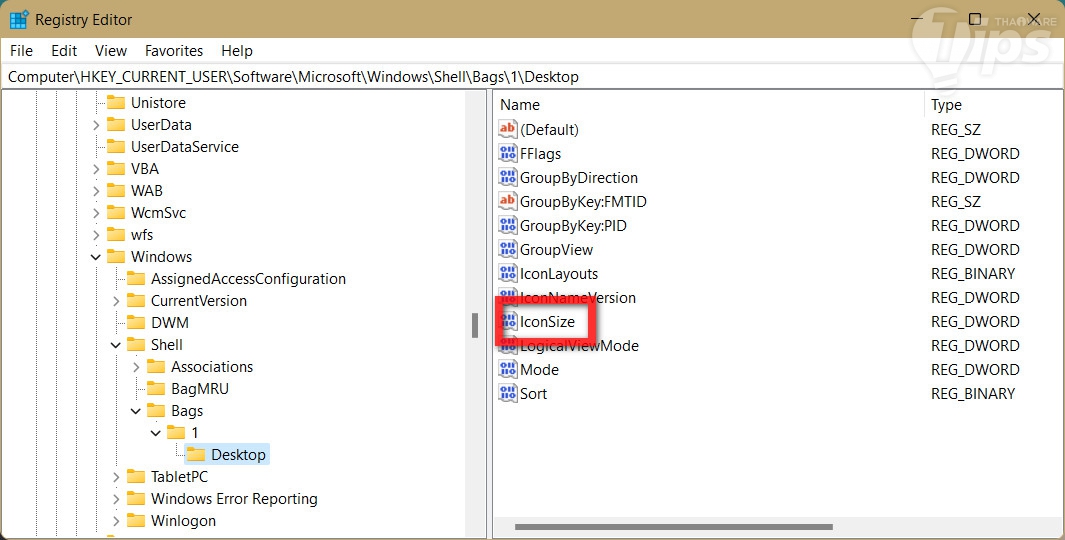This screenshot has width=1065, height=540.
Task: Select the CurrentVersion key label
Action: coord(199,301)
